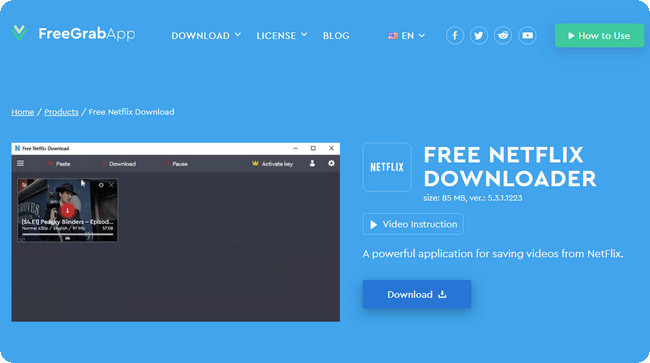Maximize the Free Netflix Download window
This screenshot has height=363, width=650.
tap(313, 148)
